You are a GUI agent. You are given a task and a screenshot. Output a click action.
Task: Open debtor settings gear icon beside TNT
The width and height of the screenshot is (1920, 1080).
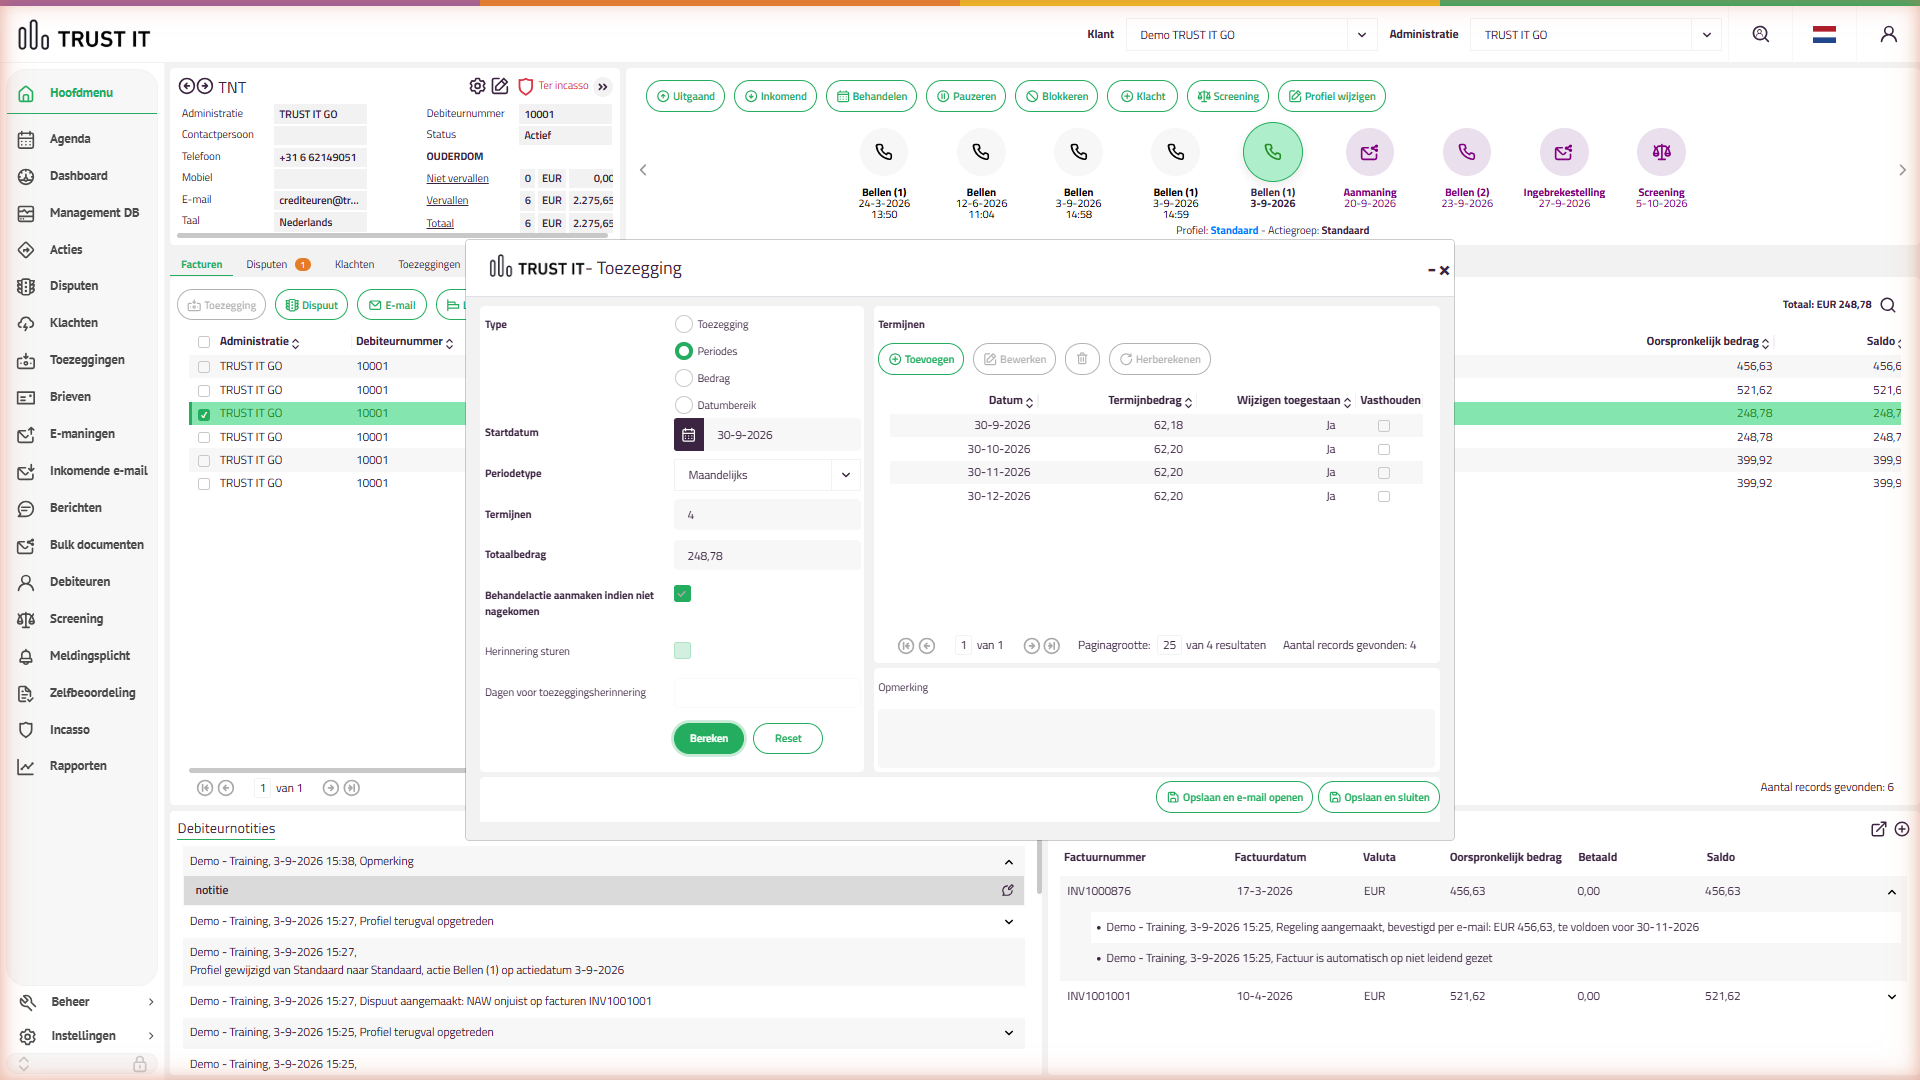coord(477,86)
